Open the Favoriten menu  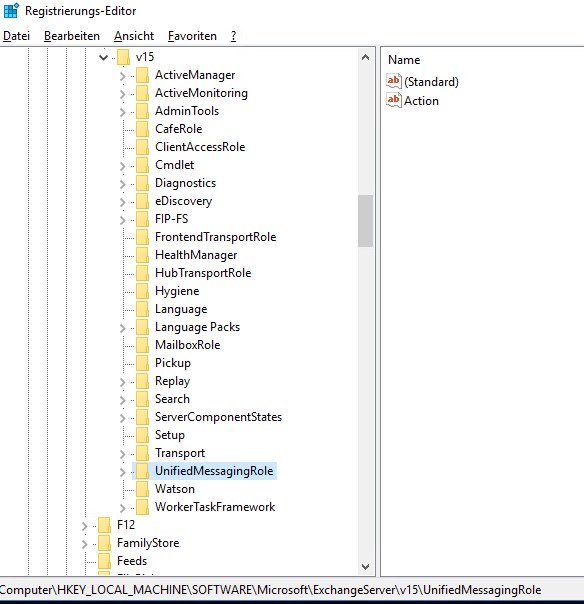click(192, 36)
